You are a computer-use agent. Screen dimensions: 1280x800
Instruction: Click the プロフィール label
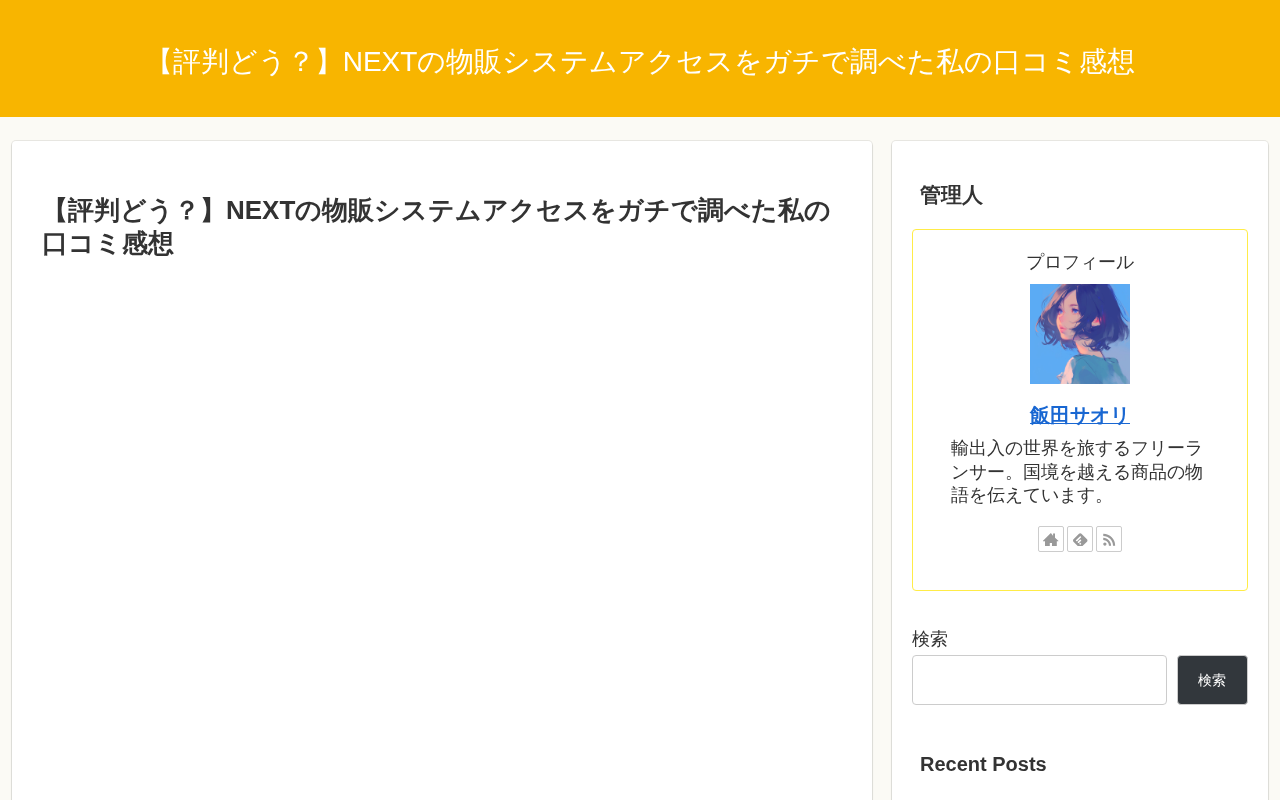[x=1080, y=262]
